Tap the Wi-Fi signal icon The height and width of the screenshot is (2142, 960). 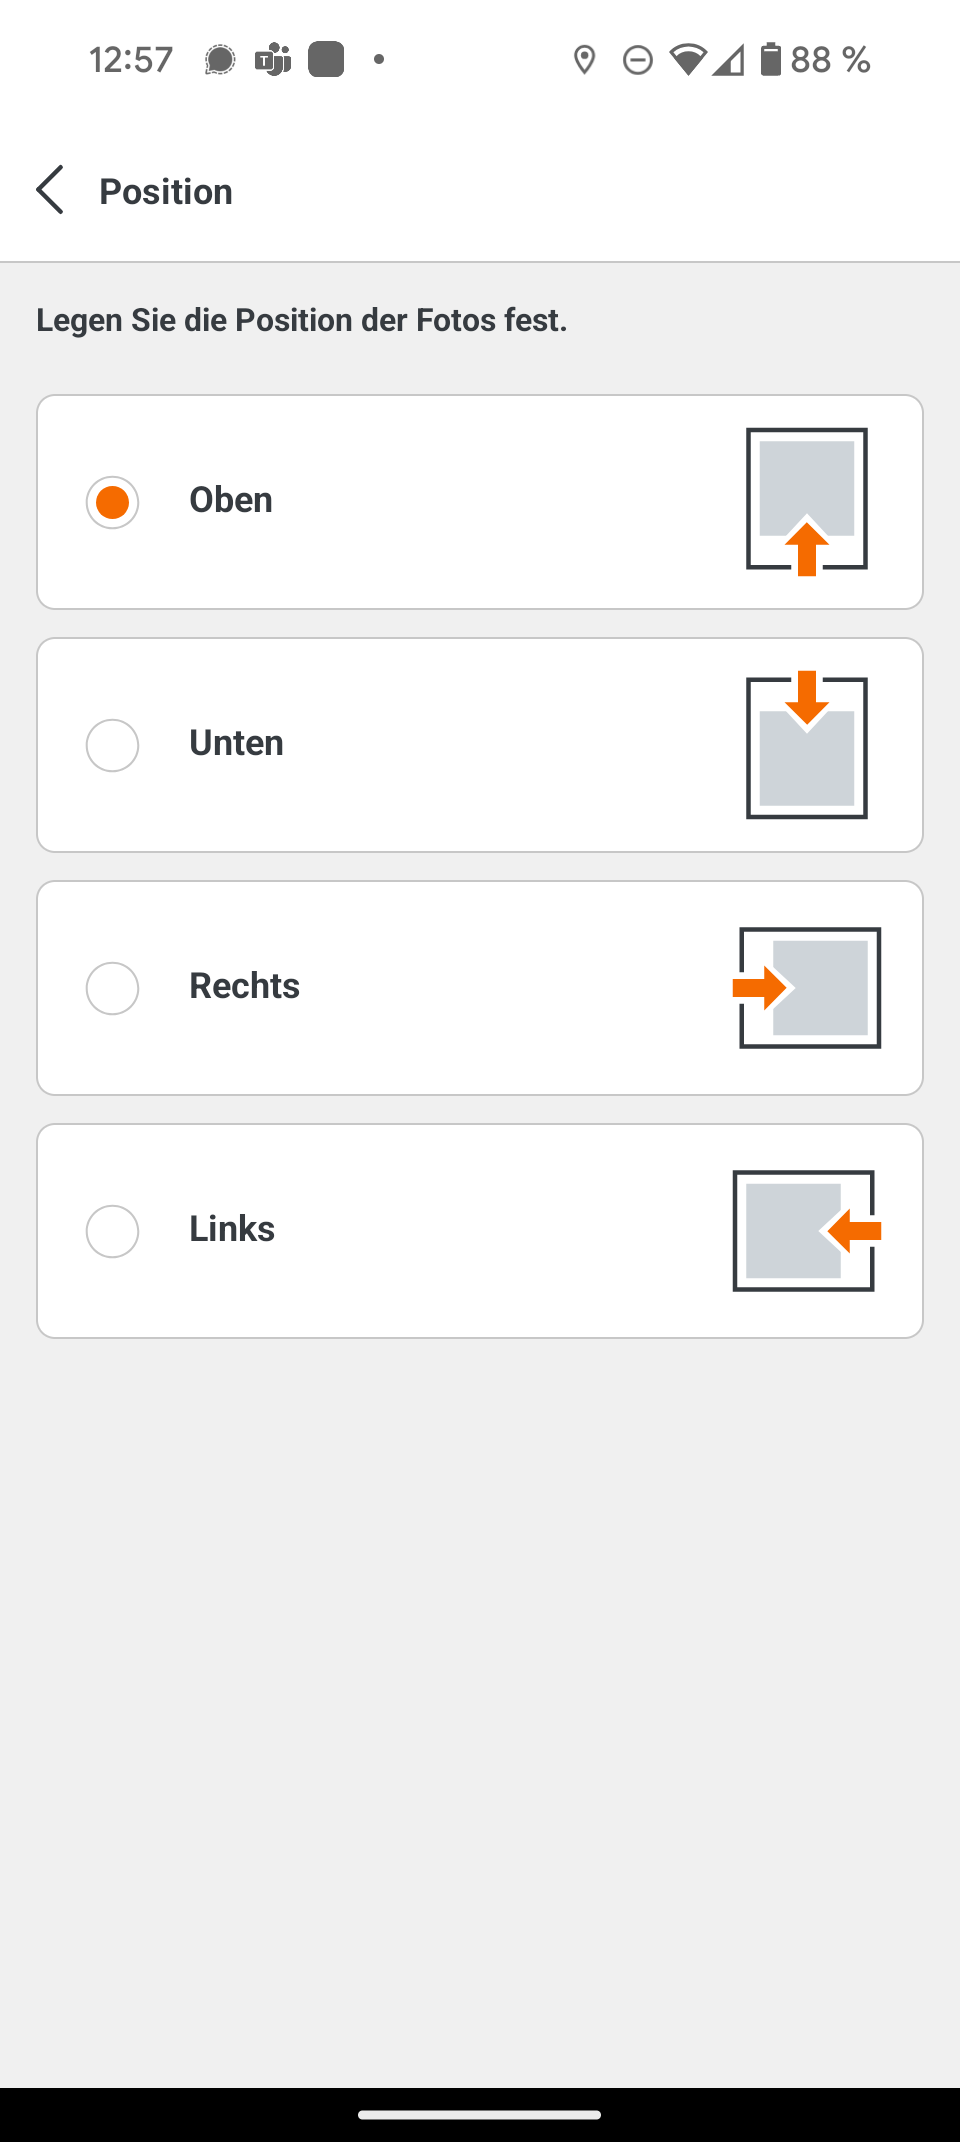point(688,60)
